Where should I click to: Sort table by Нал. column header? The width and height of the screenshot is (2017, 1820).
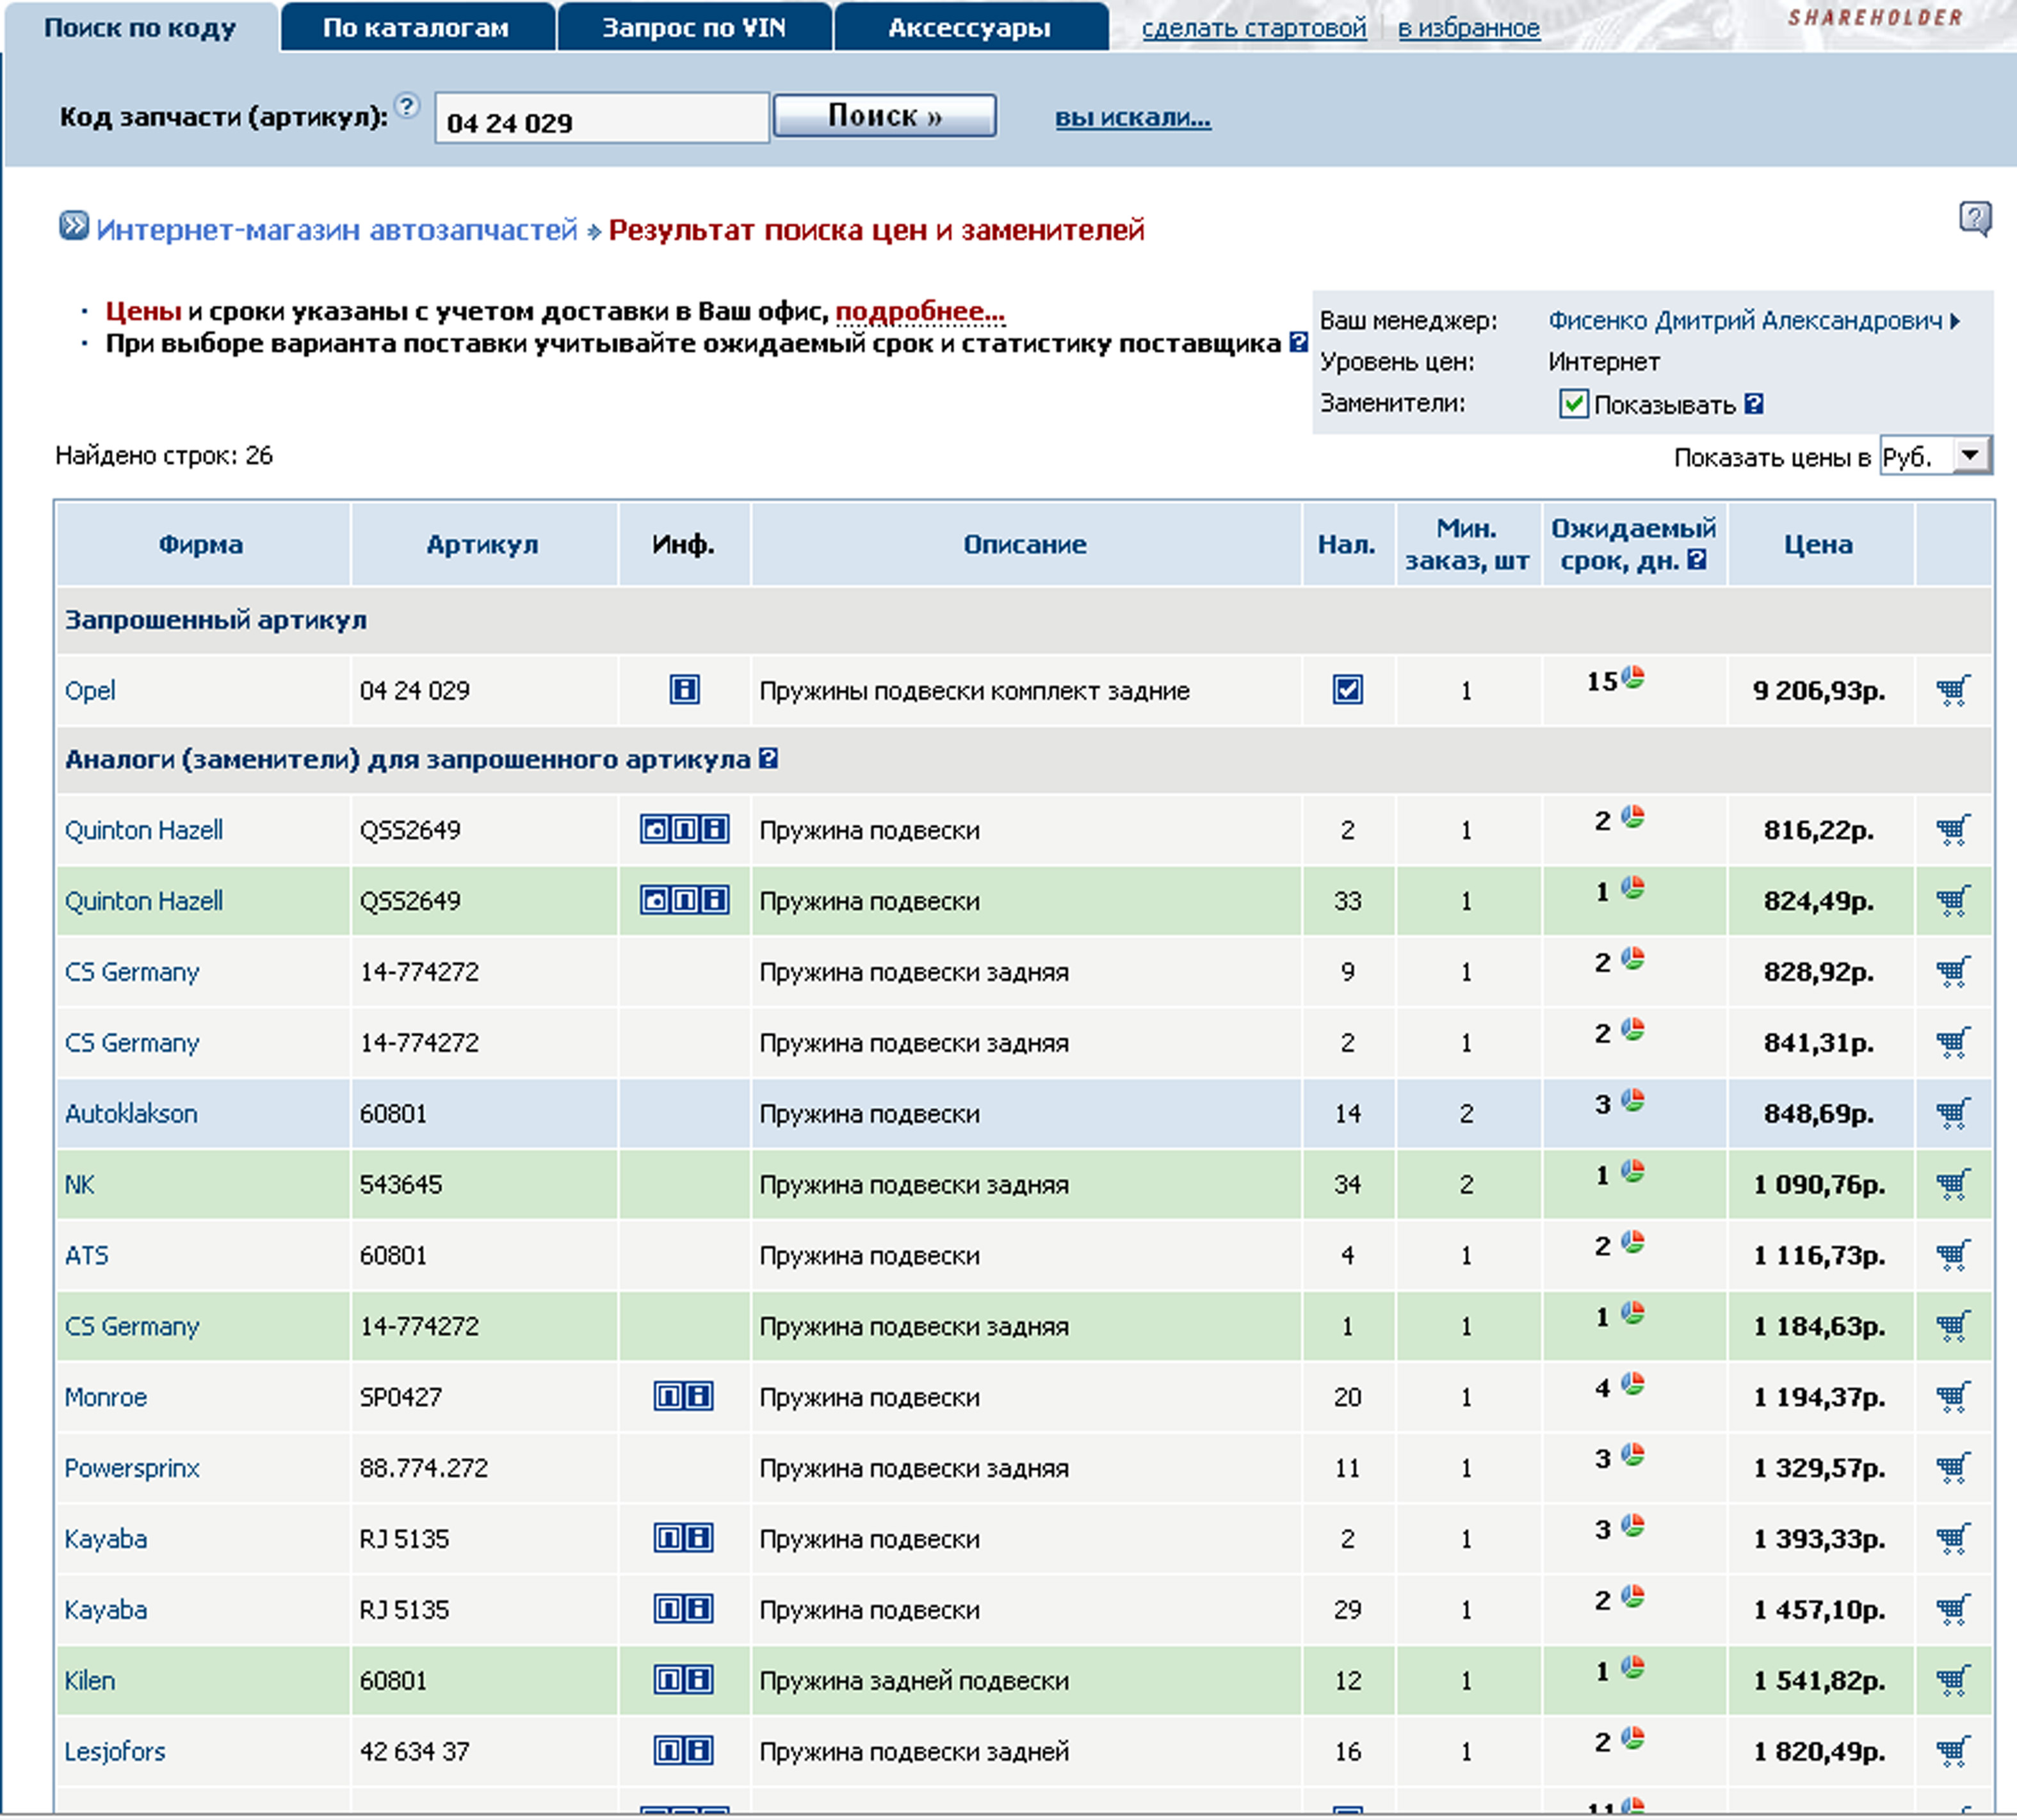1346,544
